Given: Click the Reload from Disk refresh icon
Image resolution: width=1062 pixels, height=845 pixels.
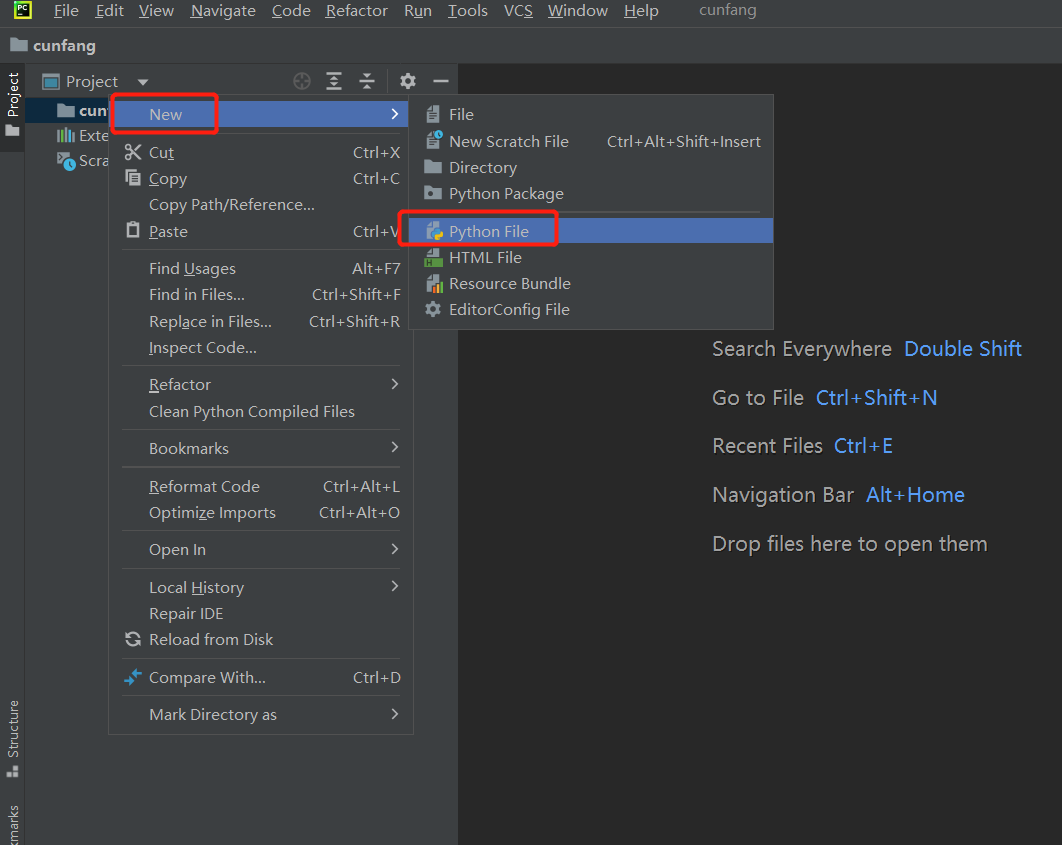Looking at the screenshot, I should click(133, 639).
